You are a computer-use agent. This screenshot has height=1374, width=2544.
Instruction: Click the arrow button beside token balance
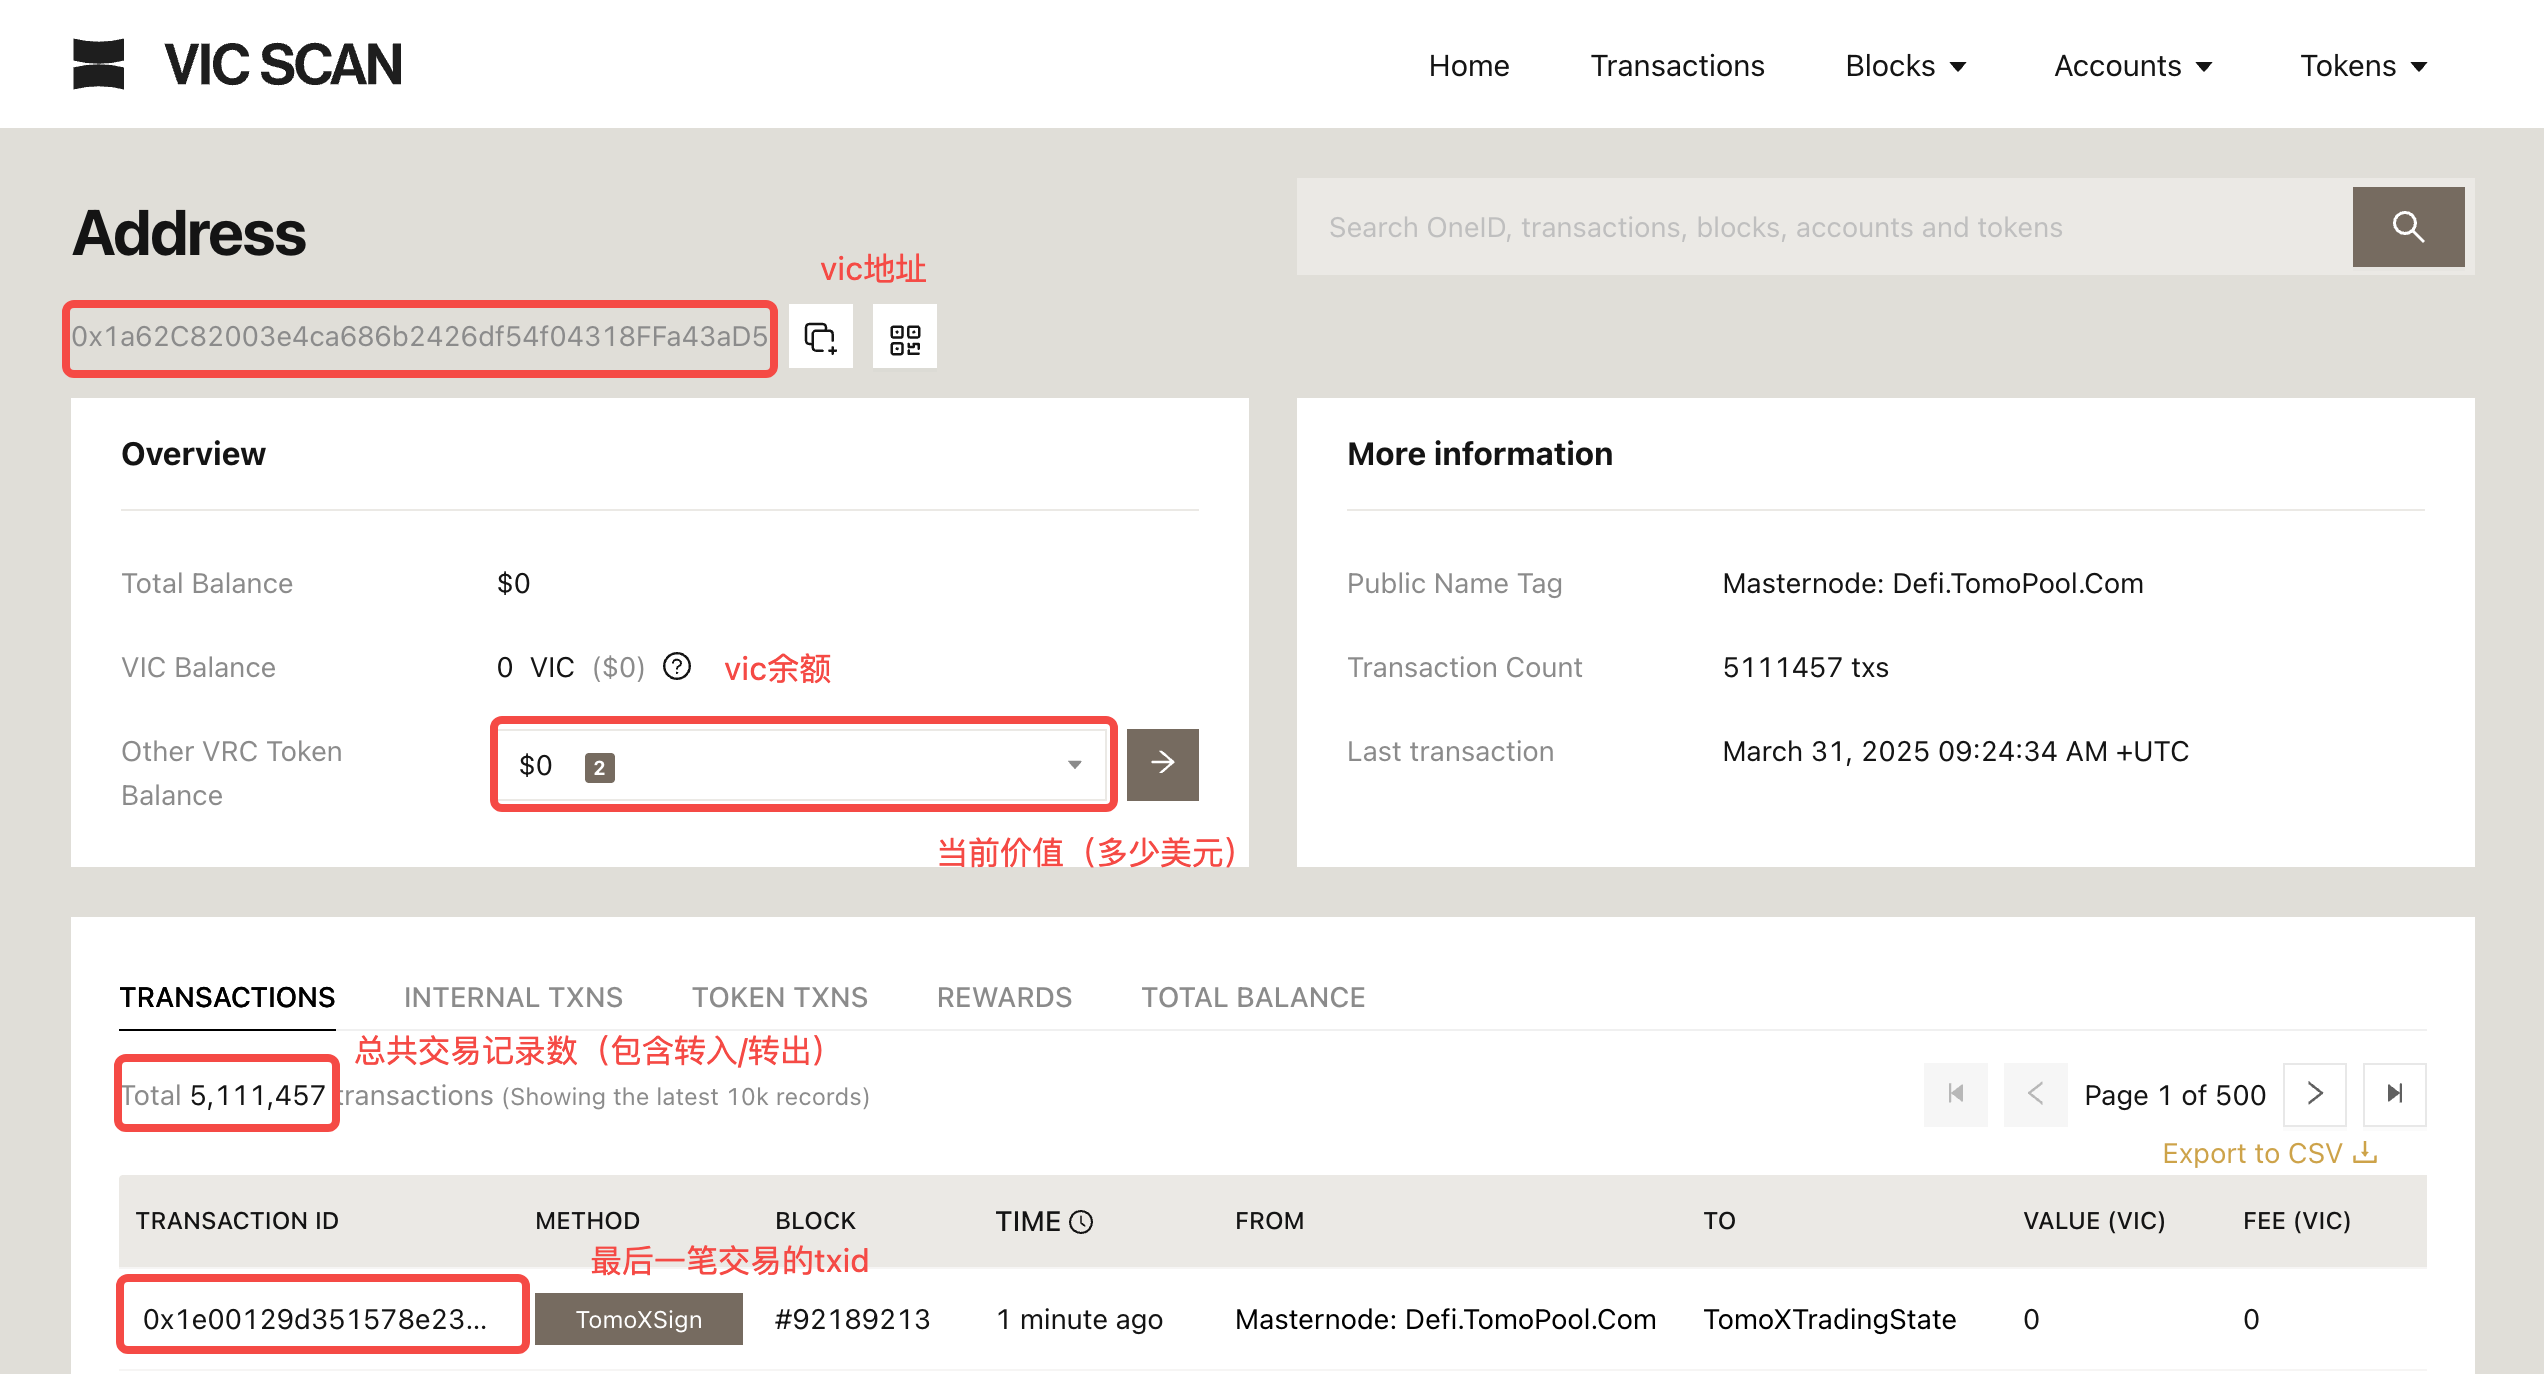[1162, 764]
